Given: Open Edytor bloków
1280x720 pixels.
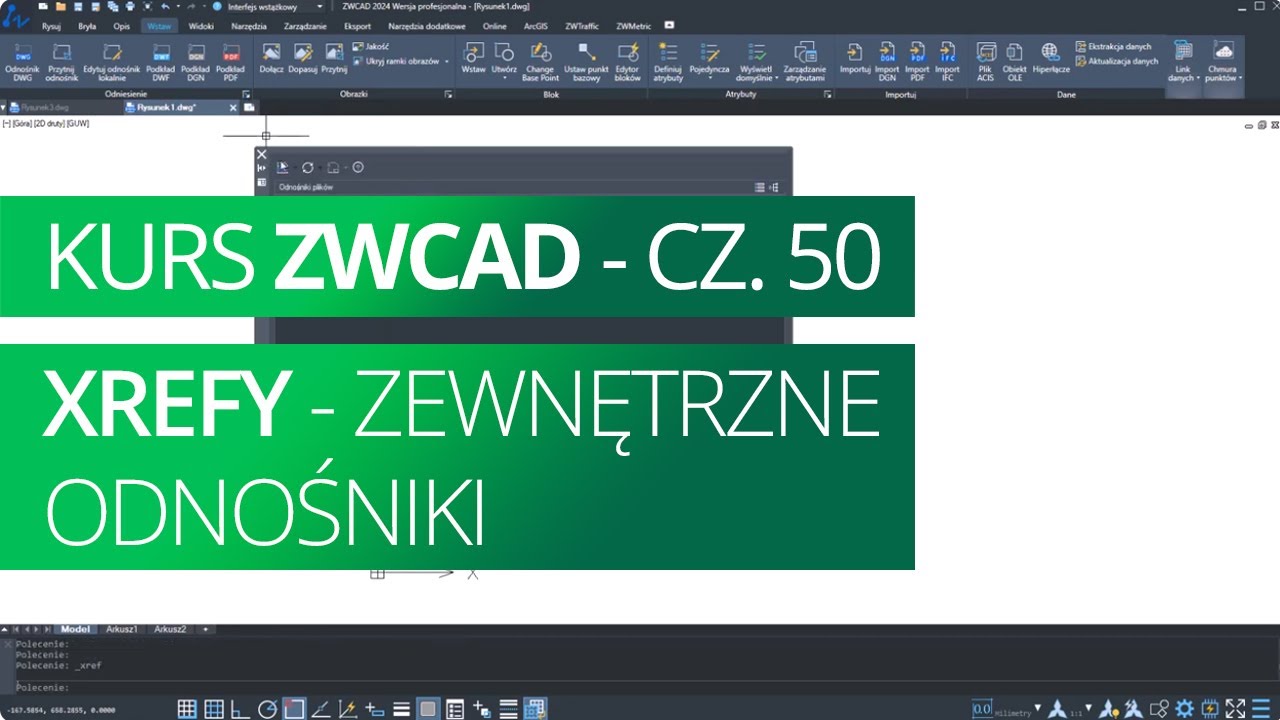Looking at the screenshot, I should coord(628,61).
